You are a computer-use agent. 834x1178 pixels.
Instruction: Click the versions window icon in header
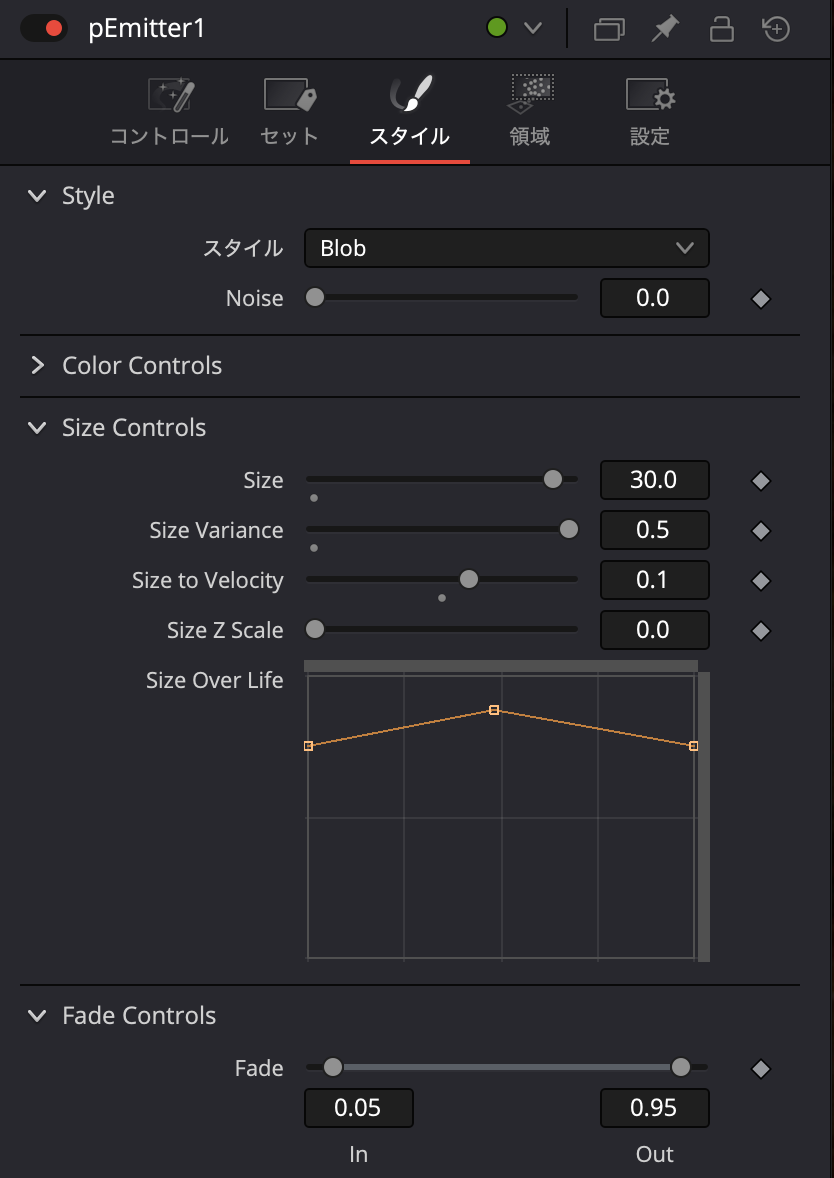pos(608,29)
